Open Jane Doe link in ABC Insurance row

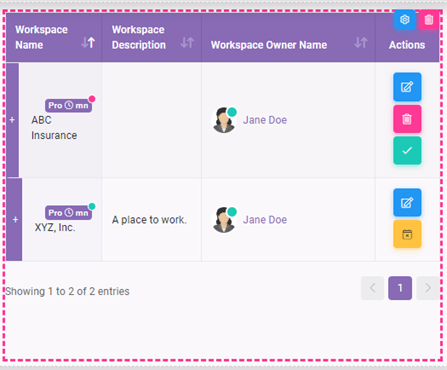tap(265, 120)
